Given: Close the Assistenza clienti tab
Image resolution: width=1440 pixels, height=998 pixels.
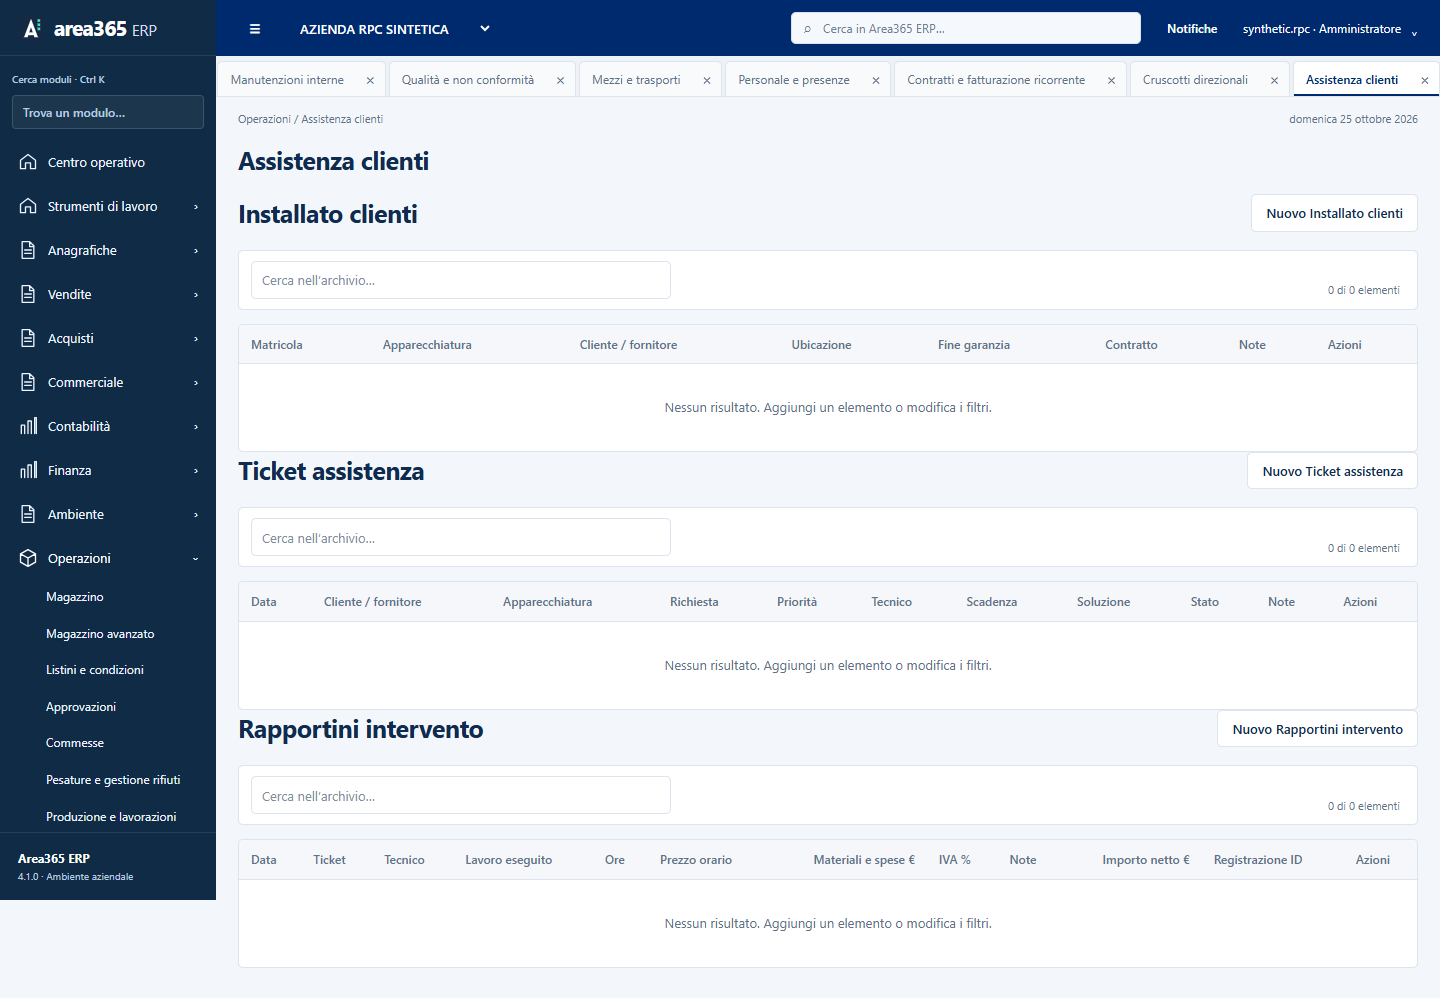Looking at the screenshot, I should click(x=1425, y=80).
